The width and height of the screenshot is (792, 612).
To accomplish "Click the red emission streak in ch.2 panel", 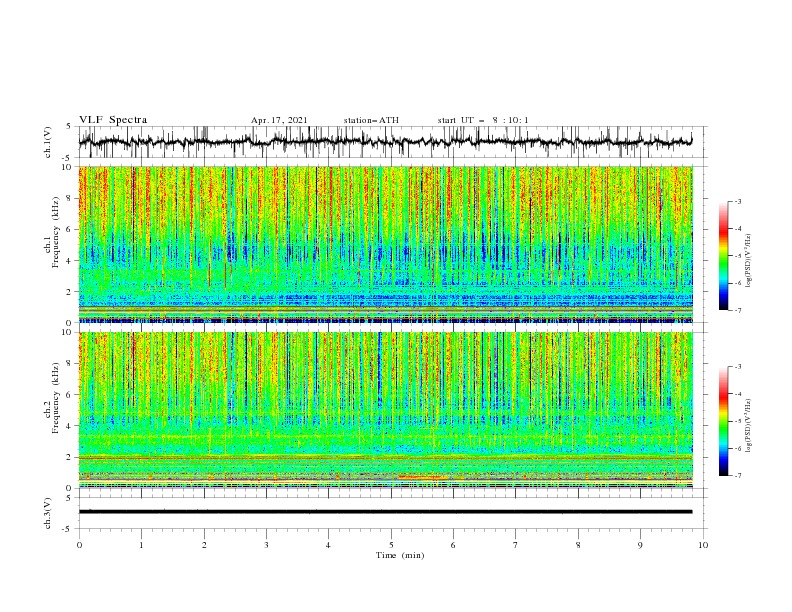I will (423, 477).
